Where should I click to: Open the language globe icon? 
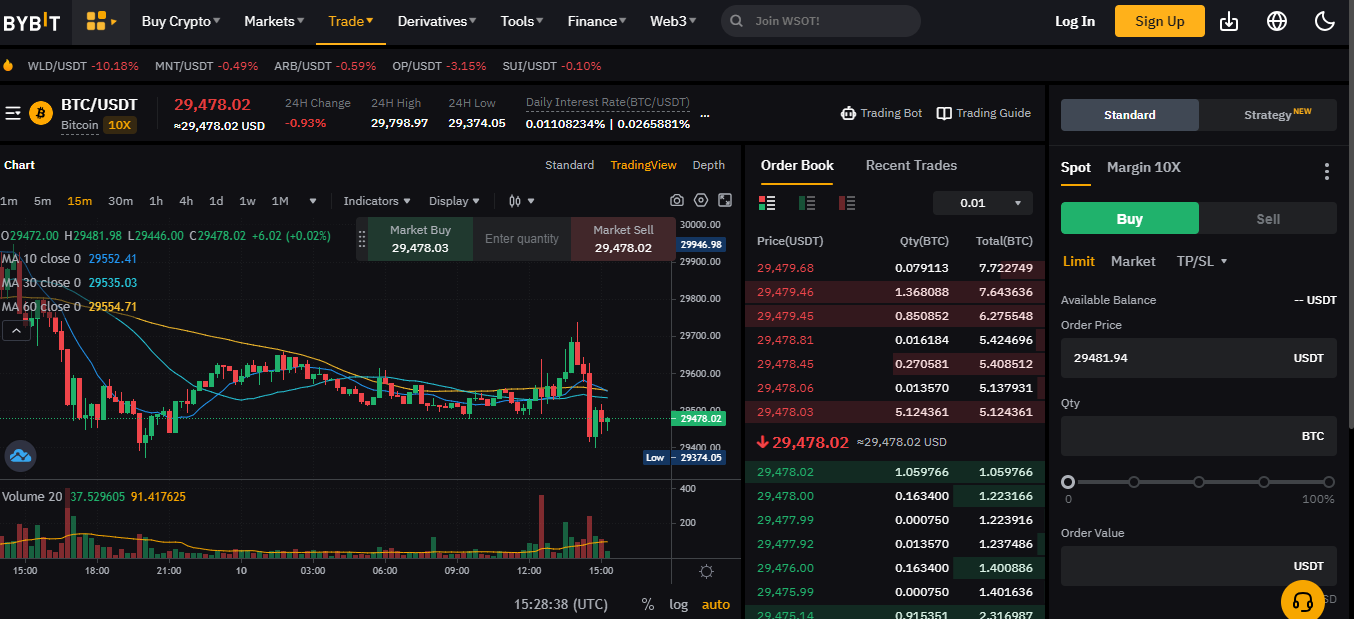pos(1277,21)
